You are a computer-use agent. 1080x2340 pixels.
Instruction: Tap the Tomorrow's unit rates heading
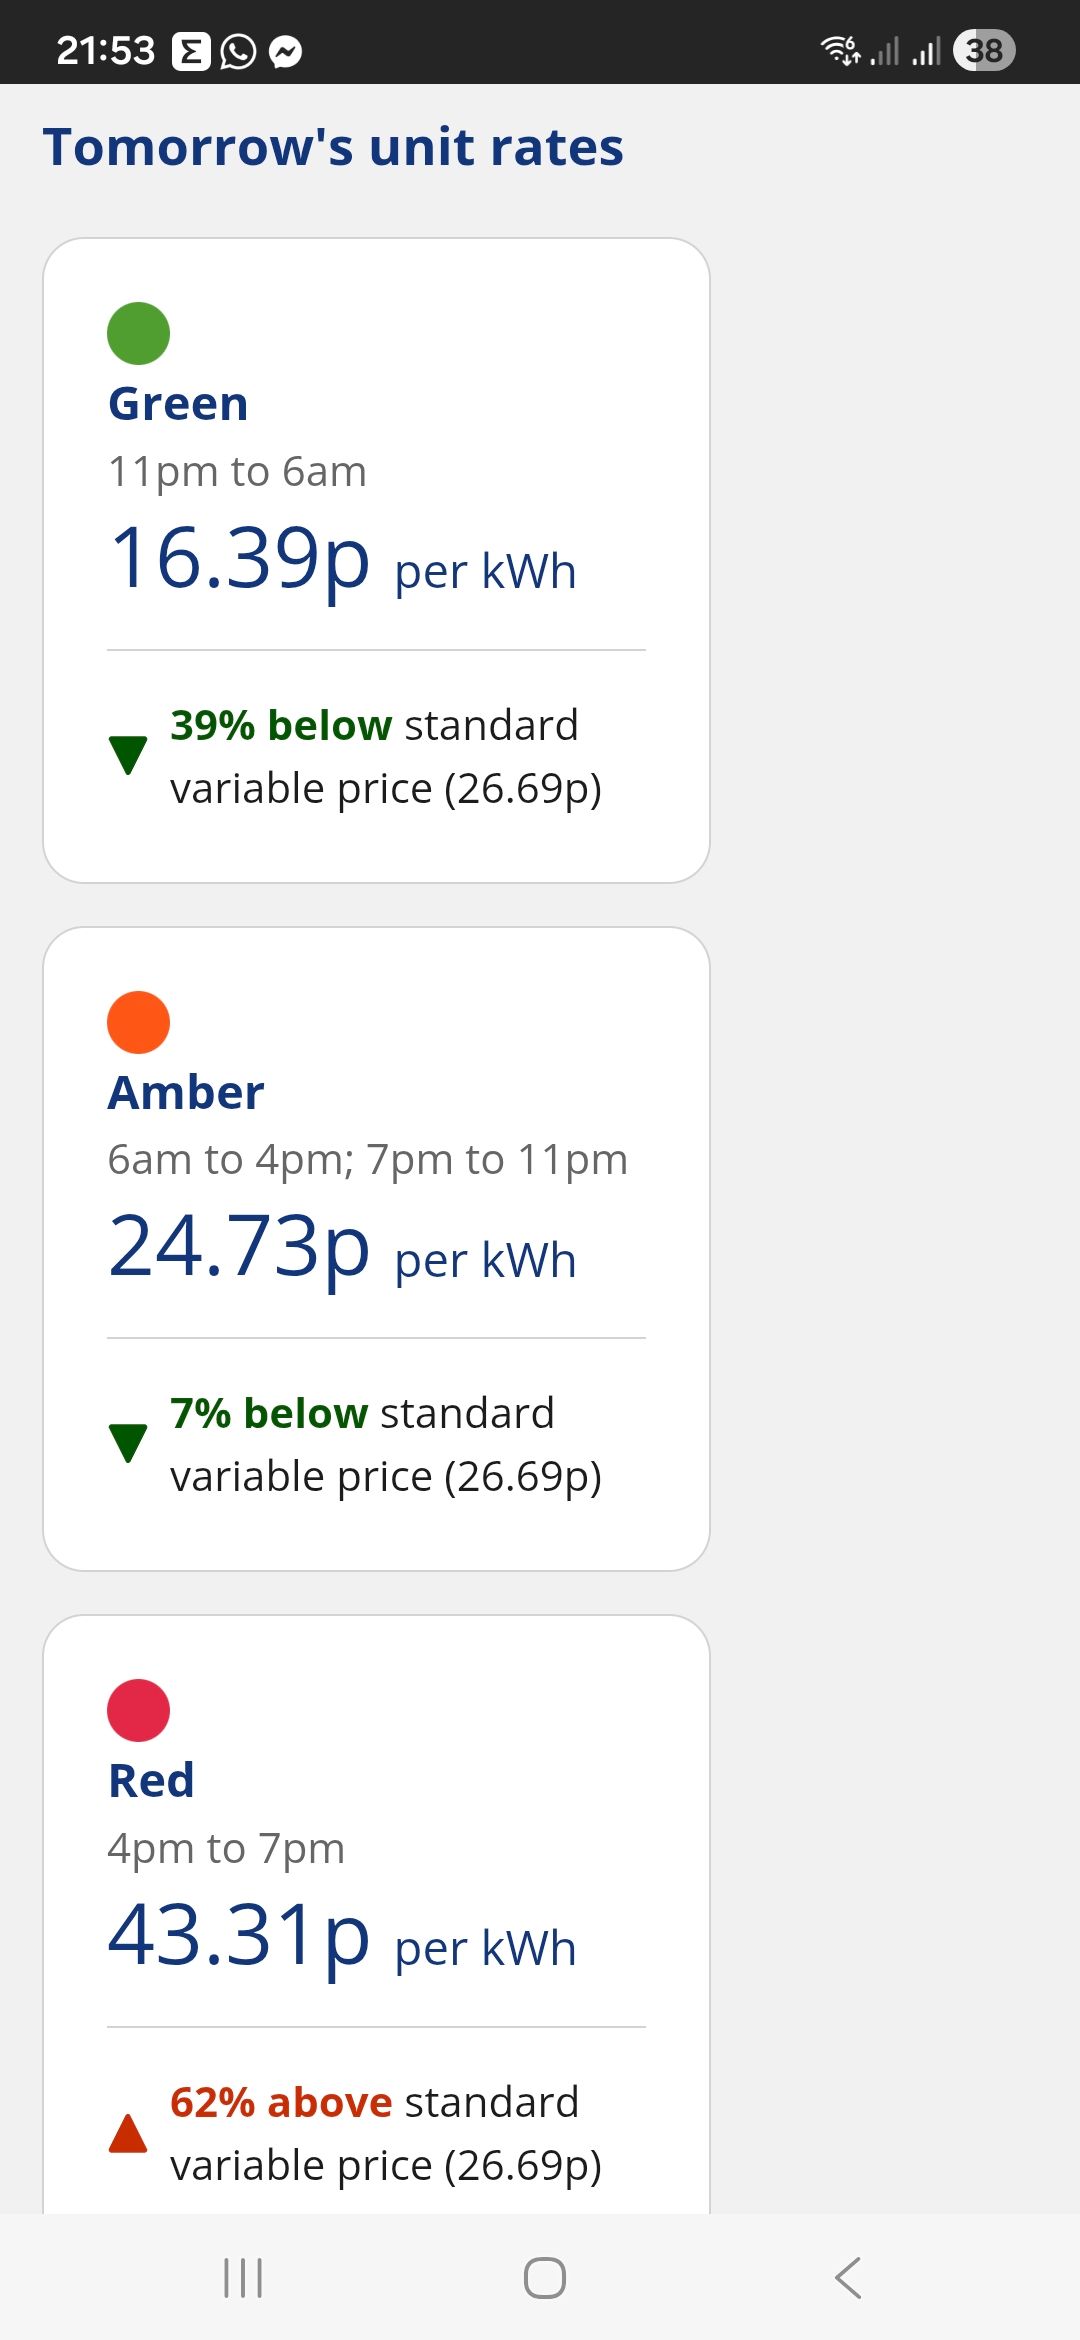click(333, 147)
